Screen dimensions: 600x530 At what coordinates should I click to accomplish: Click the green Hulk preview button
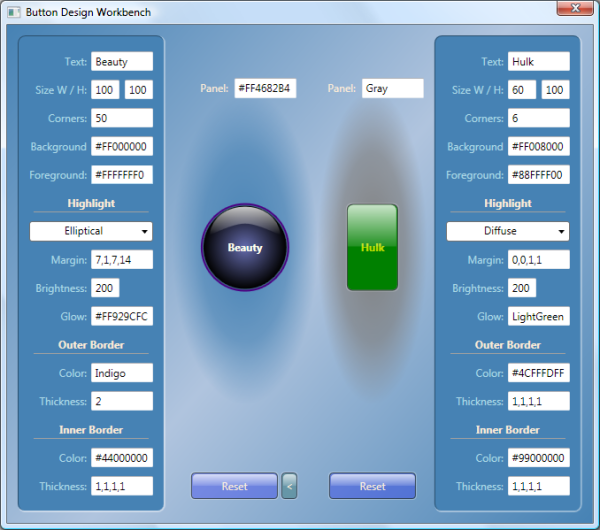click(x=372, y=247)
